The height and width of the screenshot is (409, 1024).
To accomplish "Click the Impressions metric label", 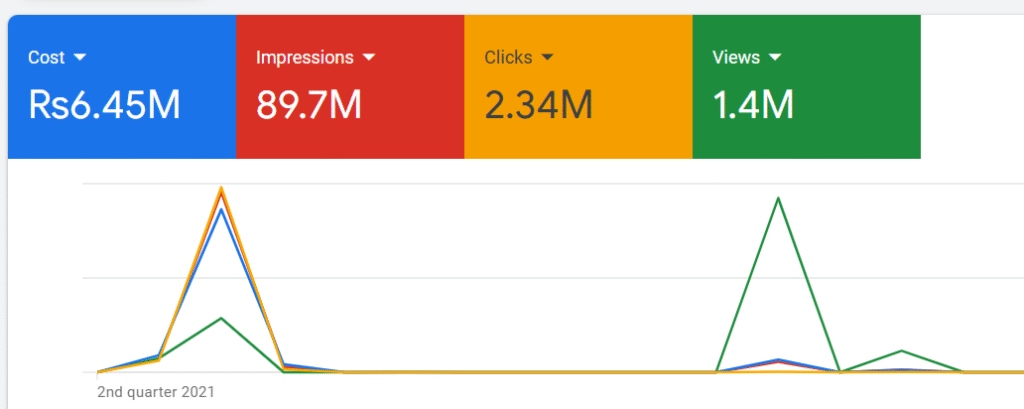I will coord(306,57).
